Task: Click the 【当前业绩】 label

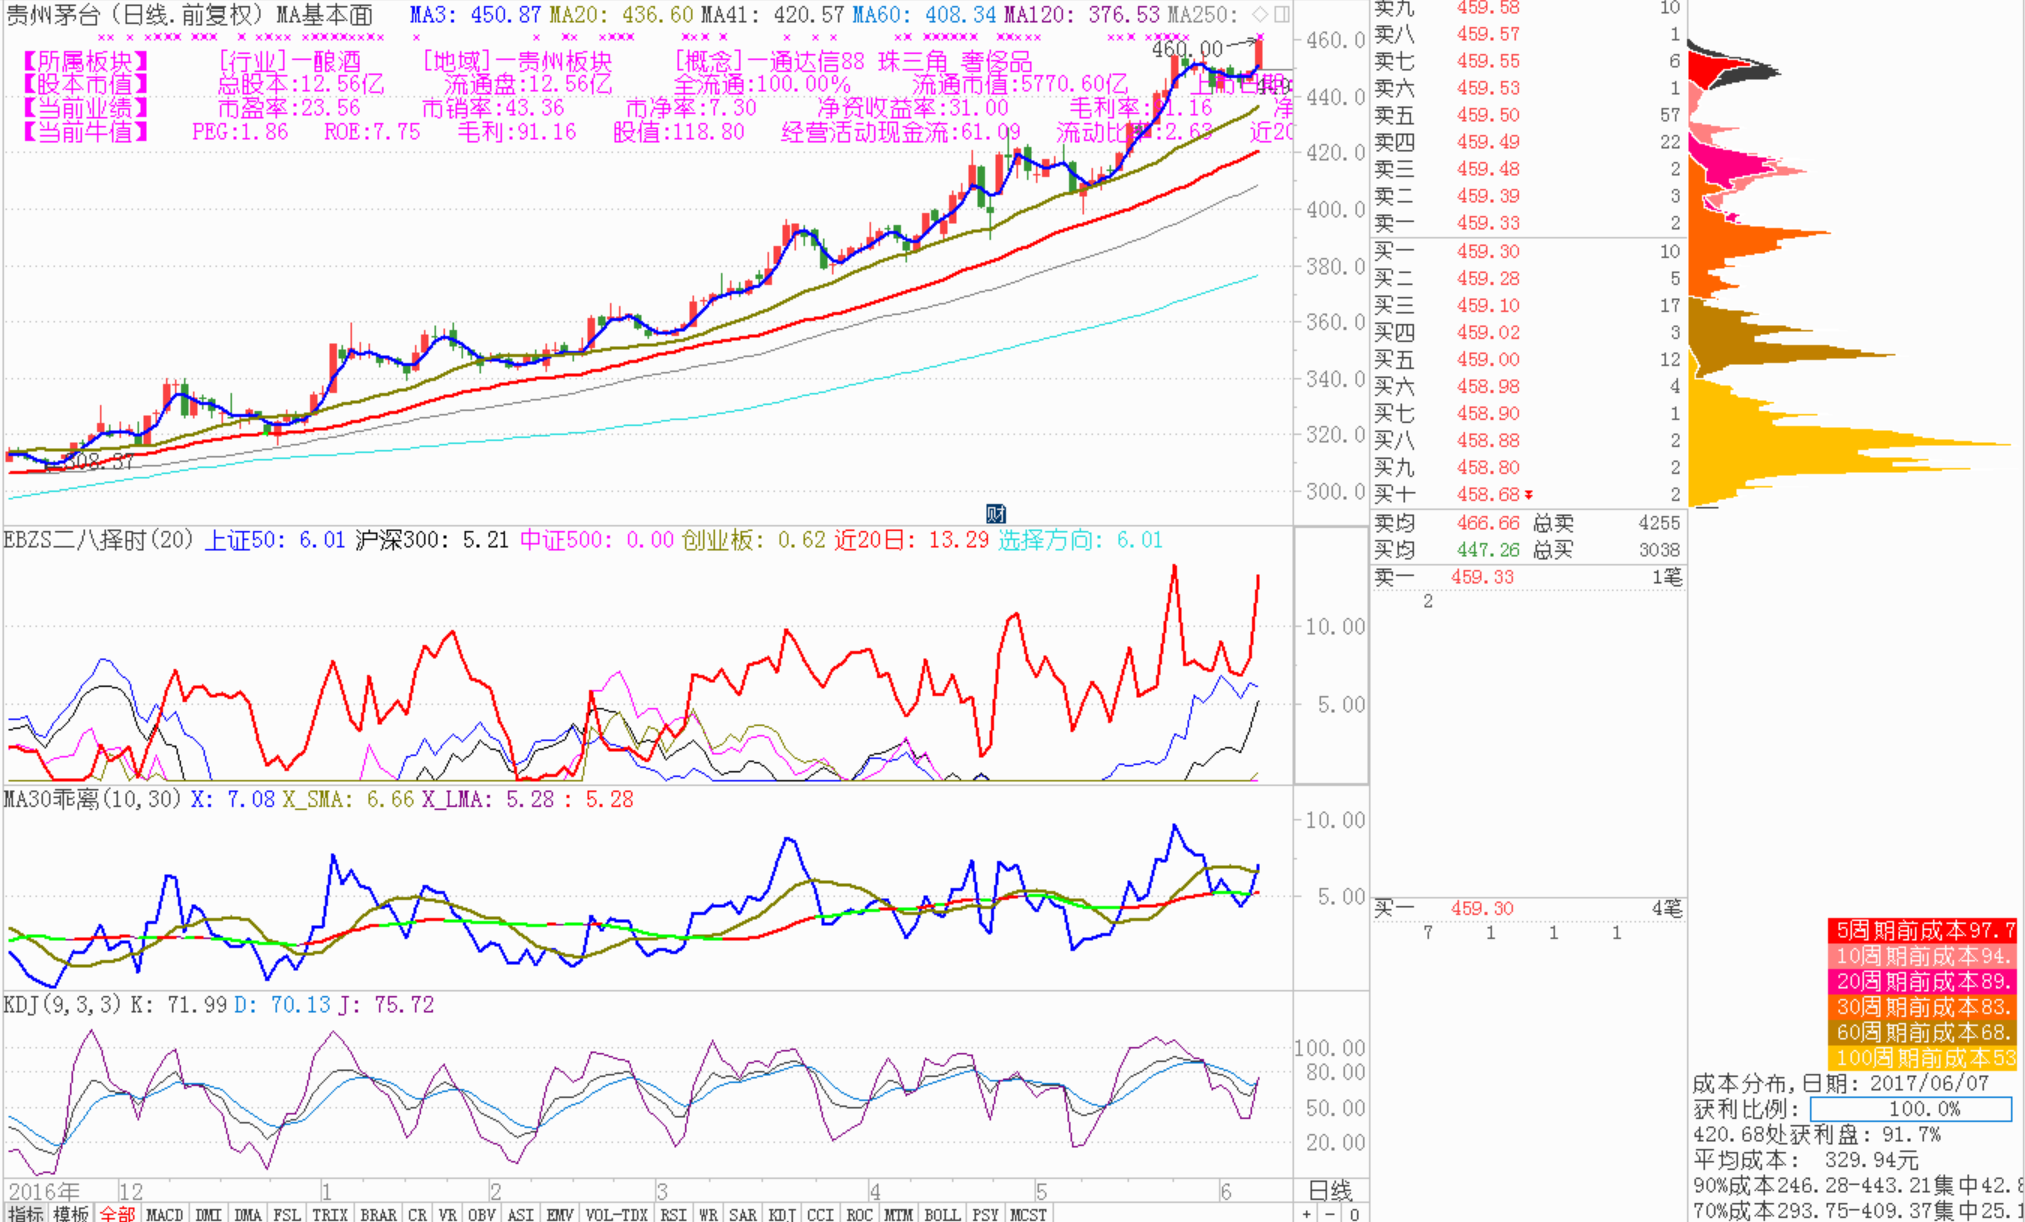Action: (85, 108)
